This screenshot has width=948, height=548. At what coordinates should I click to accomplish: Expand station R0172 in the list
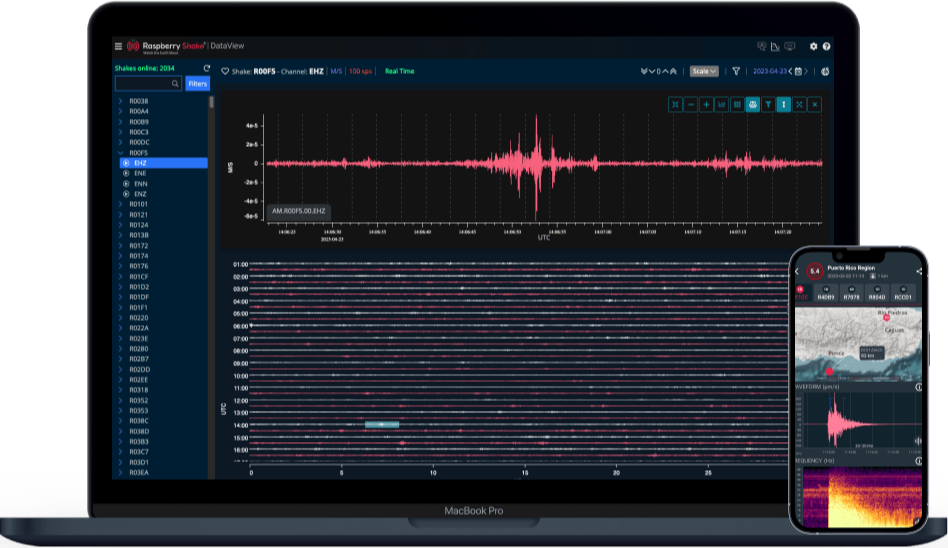coord(120,246)
